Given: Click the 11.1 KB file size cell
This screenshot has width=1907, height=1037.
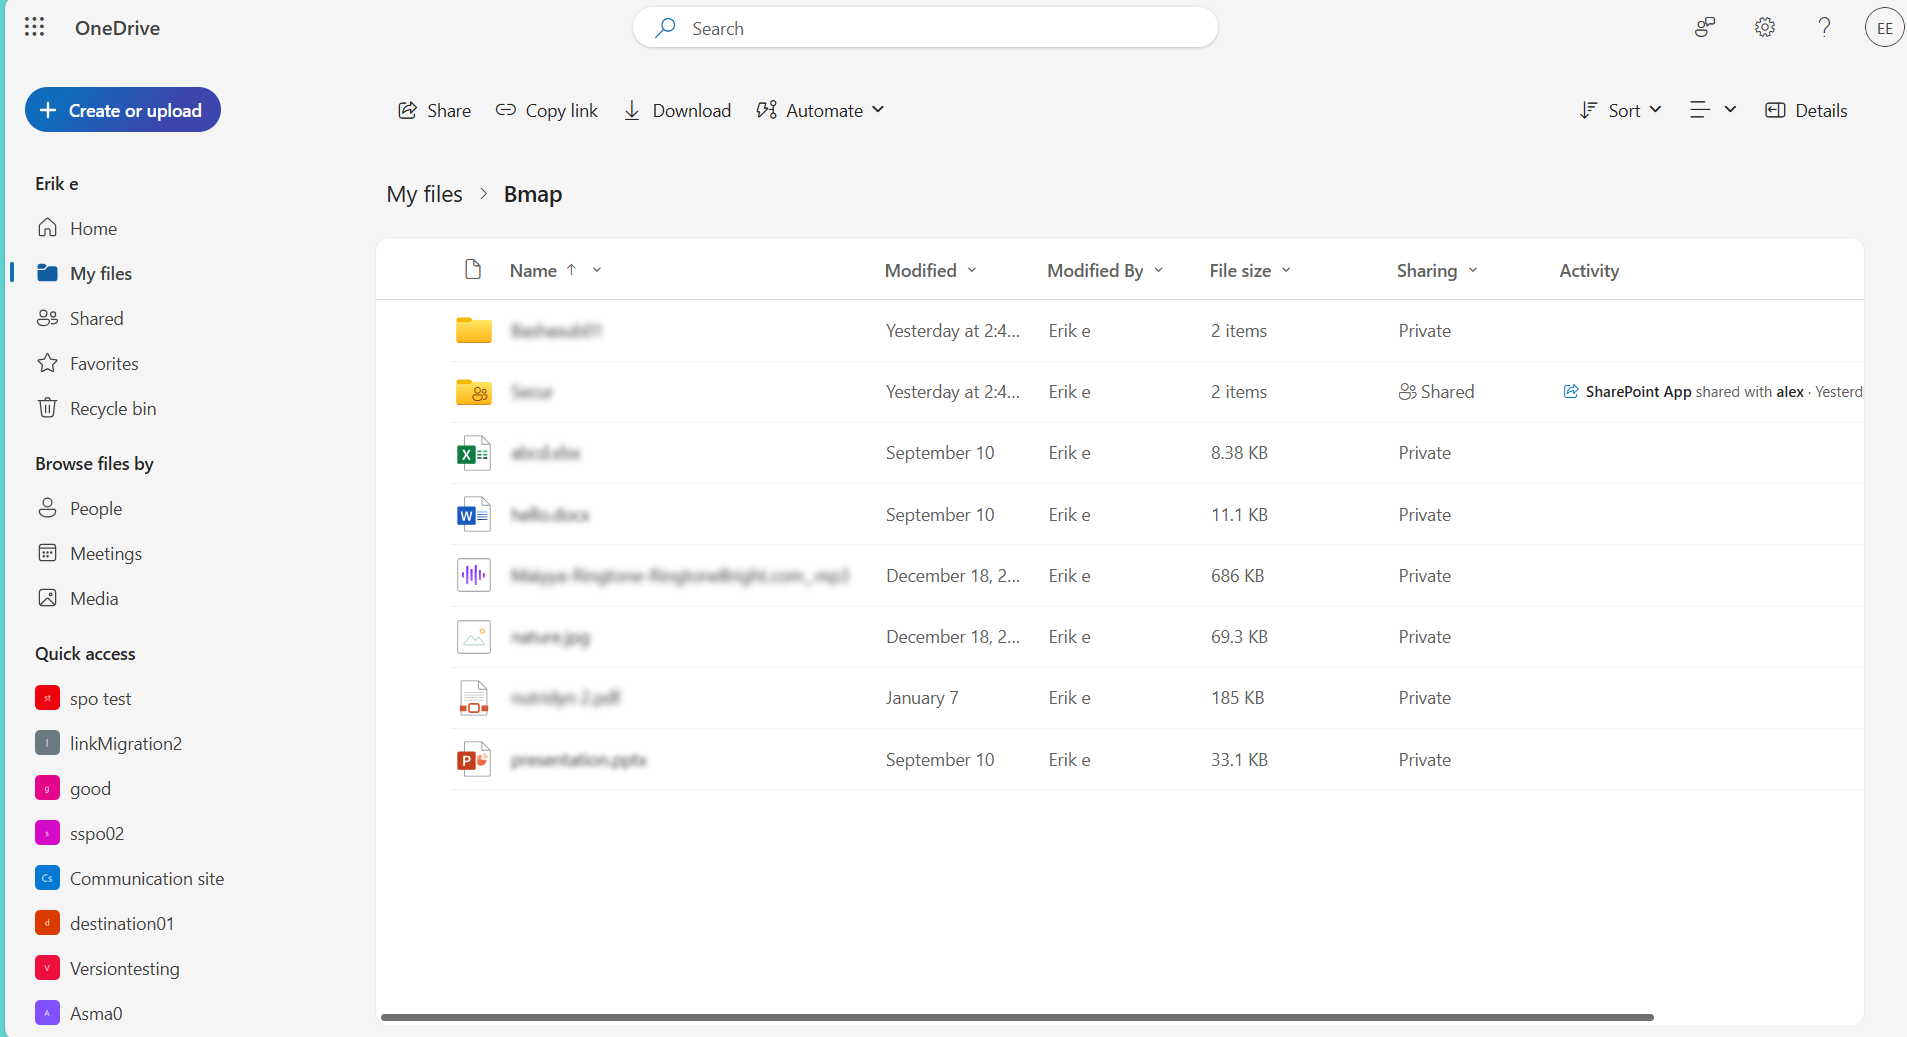Looking at the screenshot, I should tap(1239, 515).
